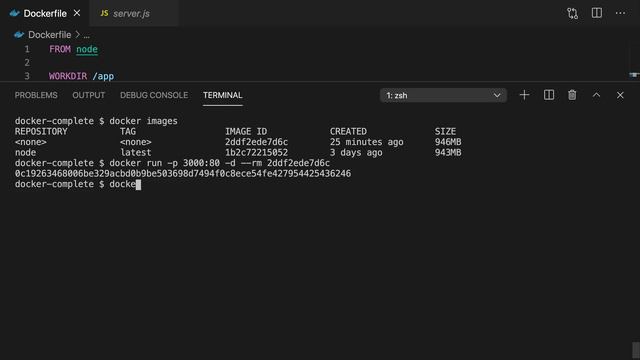This screenshot has height=360, width=640.
Task: Close the Dockerfile tab
Action: click(77, 13)
